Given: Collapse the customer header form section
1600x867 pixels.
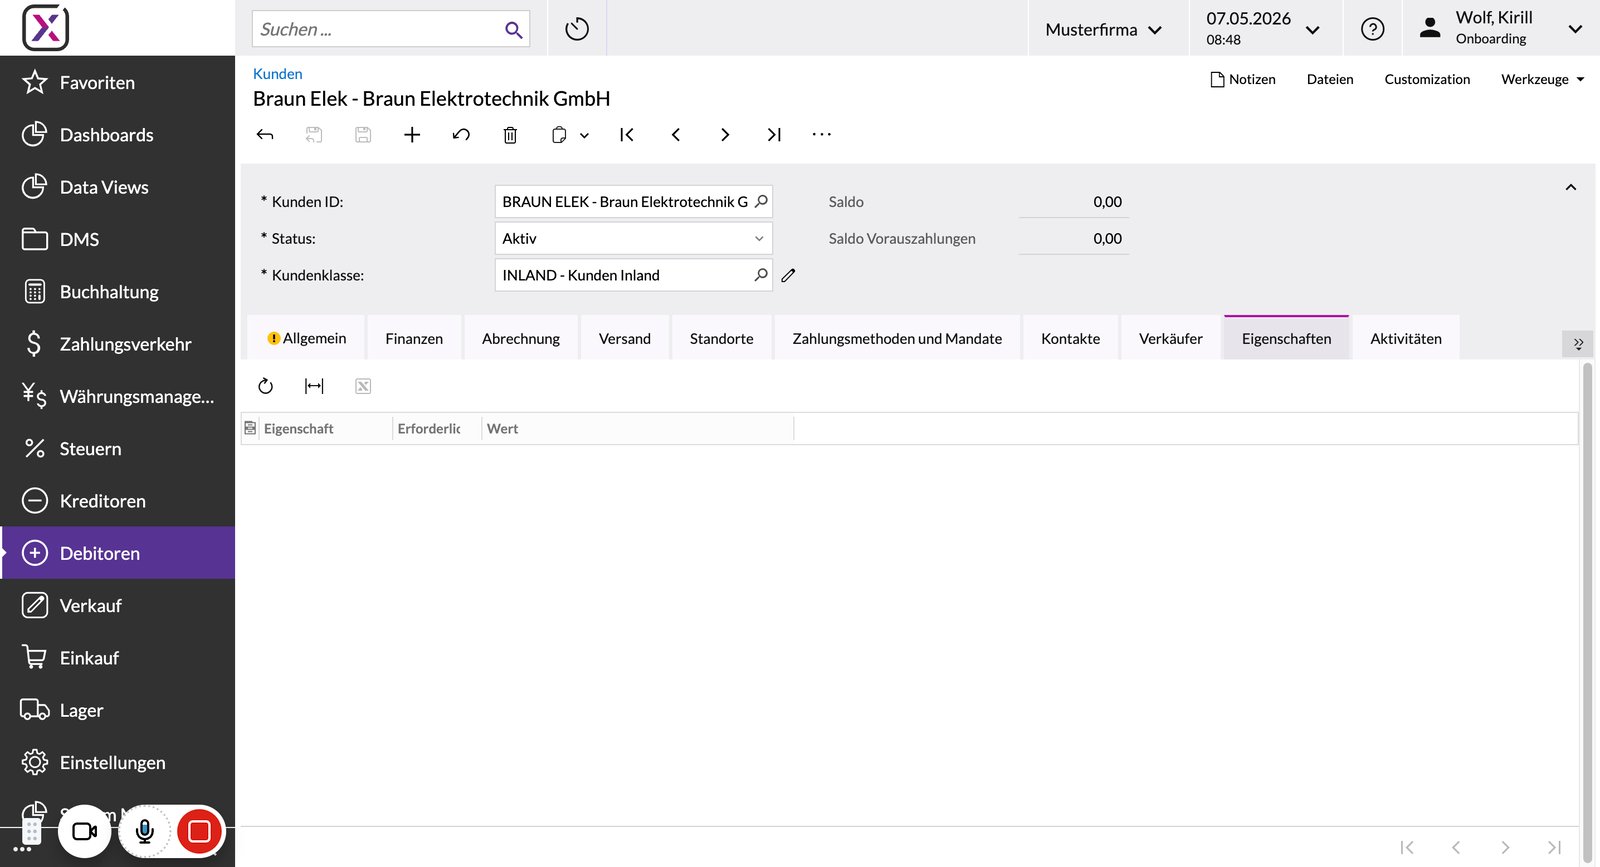Looking at the screenshot, I should point(1571,187).
